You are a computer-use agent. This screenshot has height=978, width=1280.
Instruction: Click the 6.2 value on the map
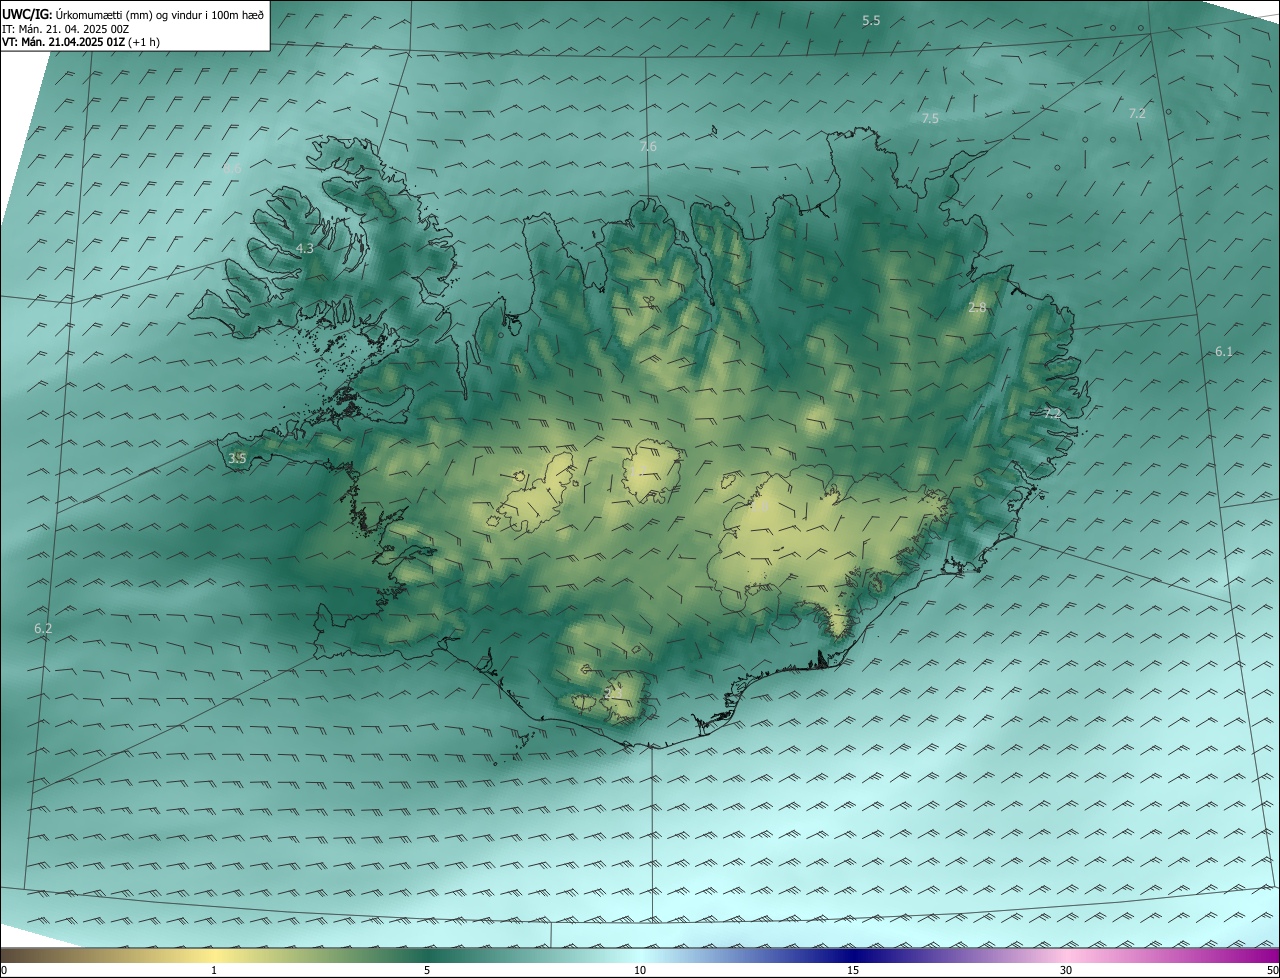point(43,629)
